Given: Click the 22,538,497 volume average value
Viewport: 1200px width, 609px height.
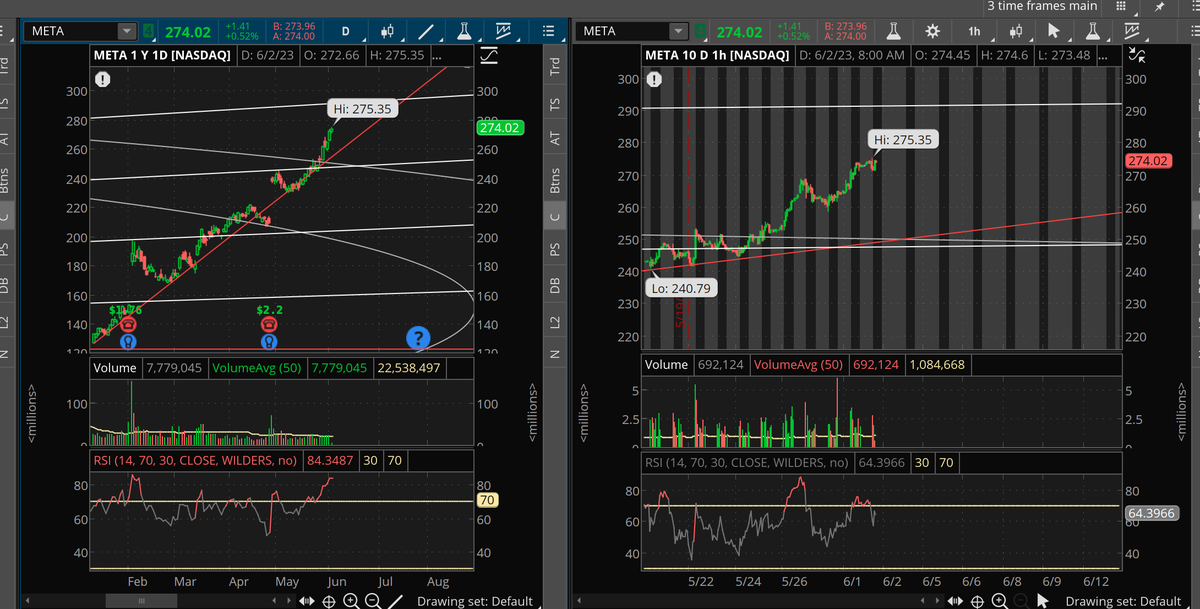Looking at the screenshot, I should coord(410,368).
